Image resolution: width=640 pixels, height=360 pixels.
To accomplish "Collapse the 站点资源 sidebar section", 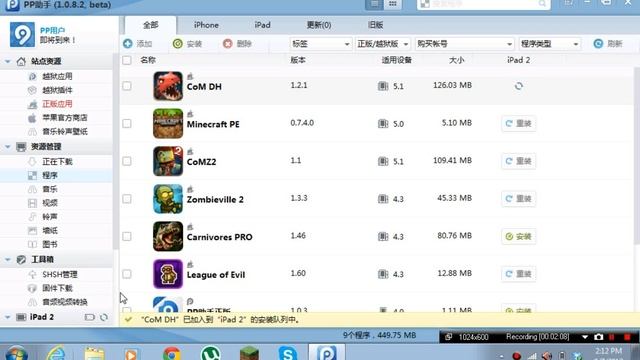I will tap(8, 61).
